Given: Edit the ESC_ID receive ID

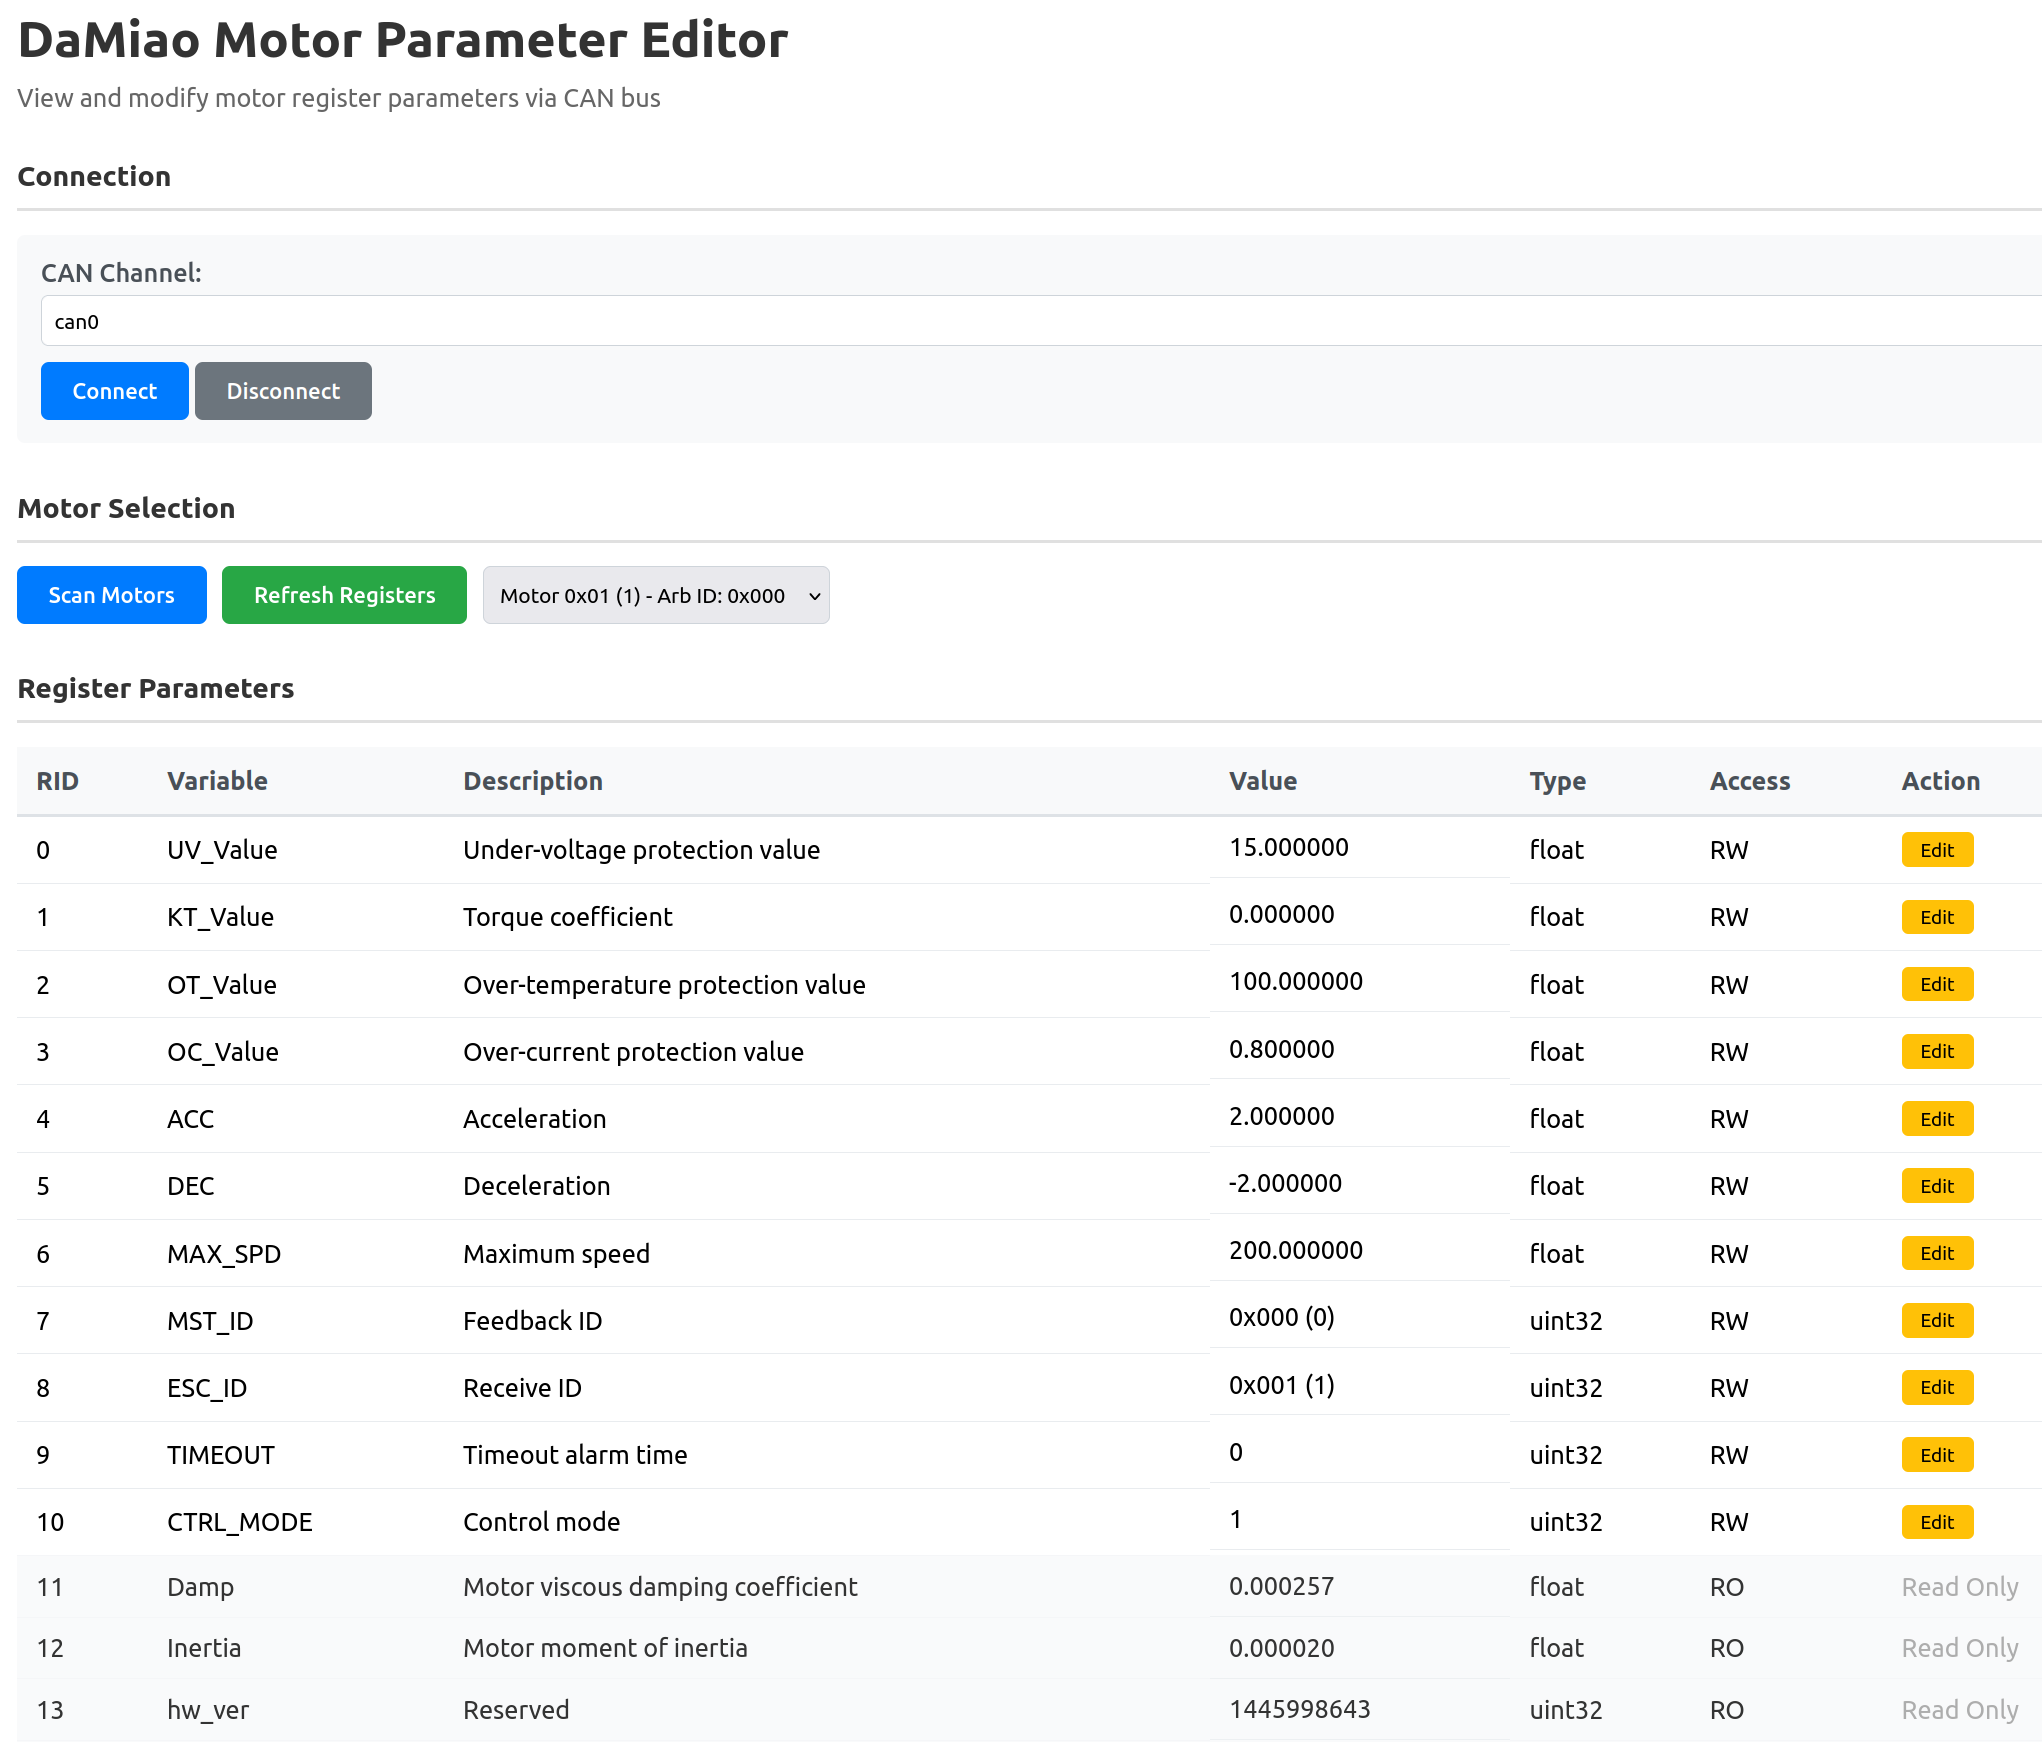Looking at the screenshot, I should (1936, 1387).
